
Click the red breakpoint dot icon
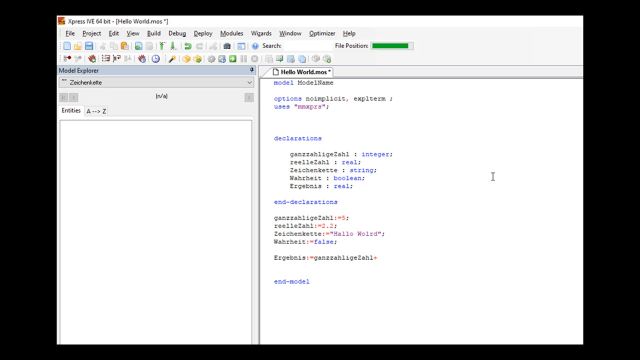coord(67,59)
